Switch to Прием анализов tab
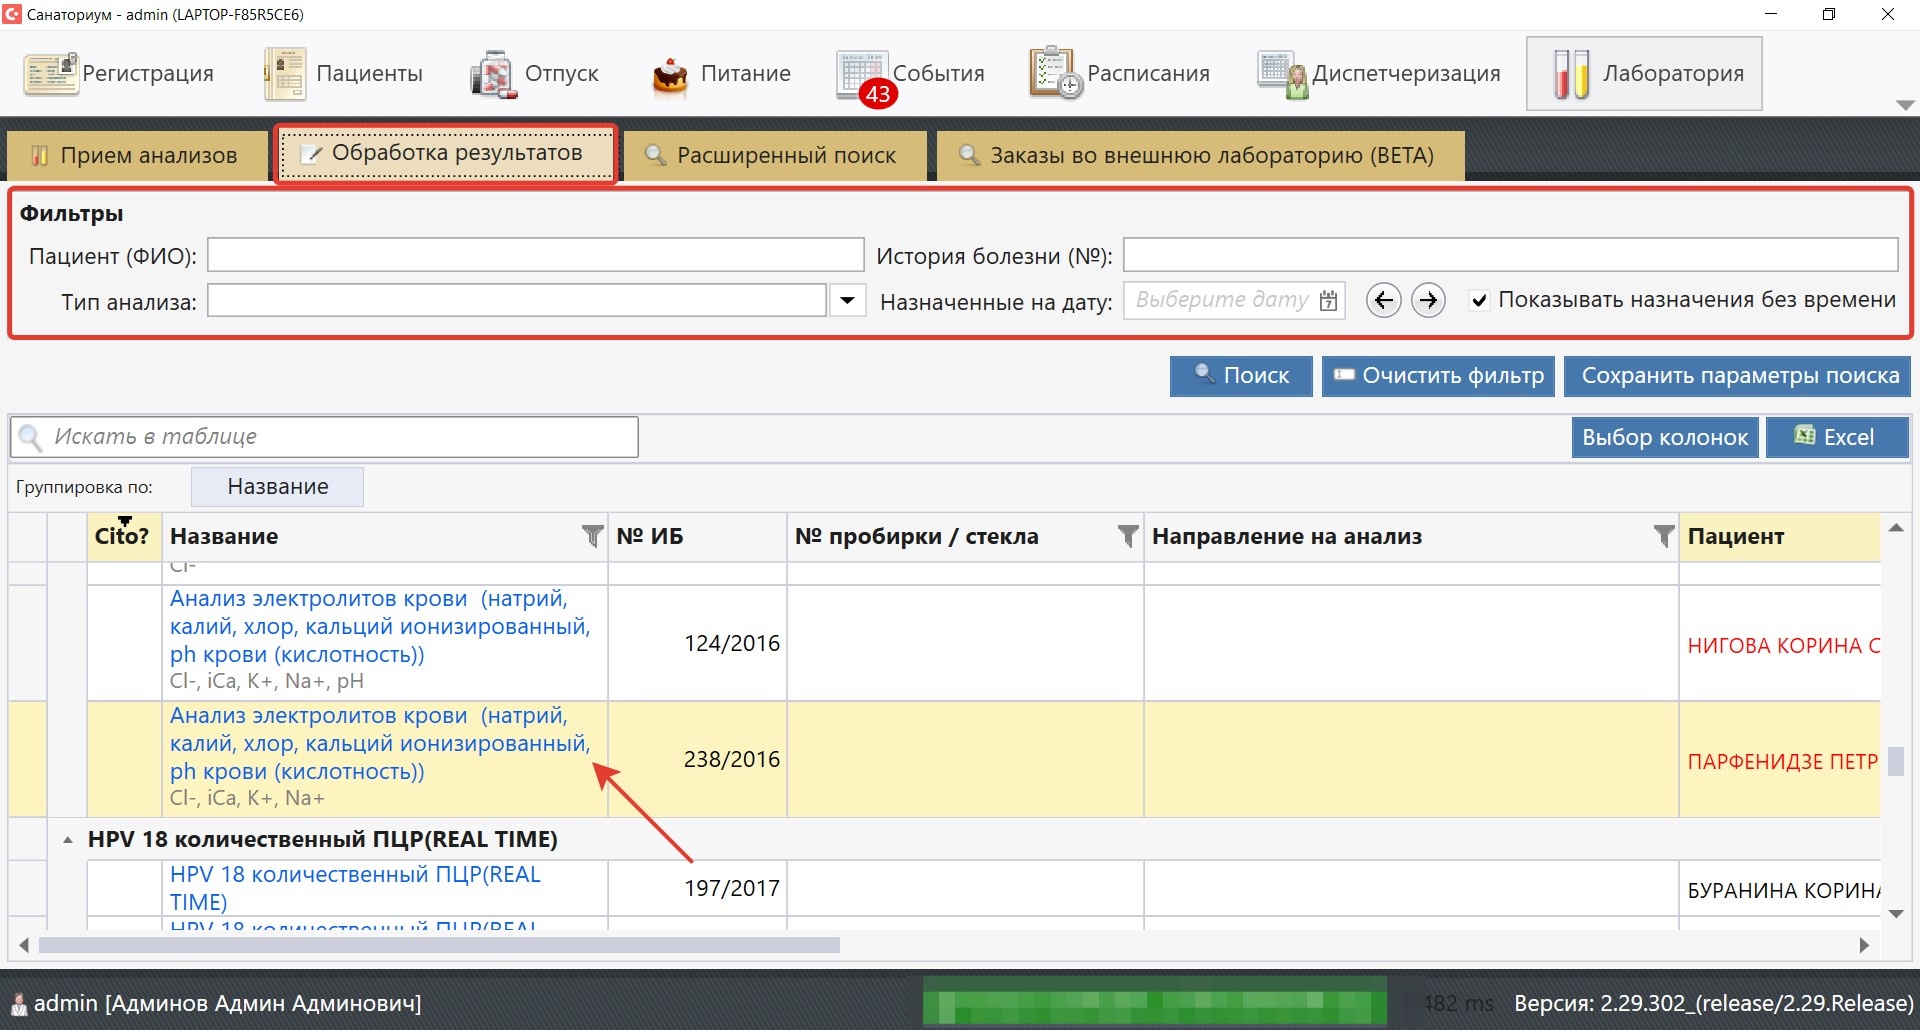Screen dimensions: 1920x1030 tap(137, 155)
